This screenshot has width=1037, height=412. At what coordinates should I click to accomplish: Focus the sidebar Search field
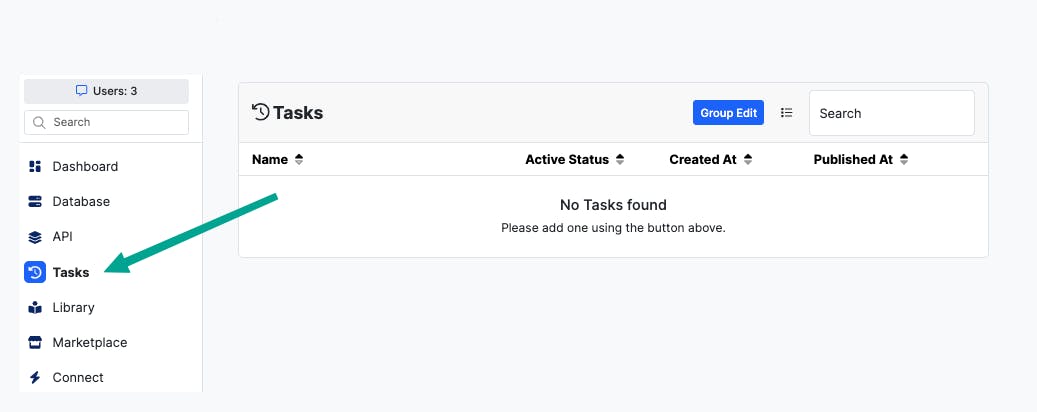pyautogui.click(x=115, y=122)
